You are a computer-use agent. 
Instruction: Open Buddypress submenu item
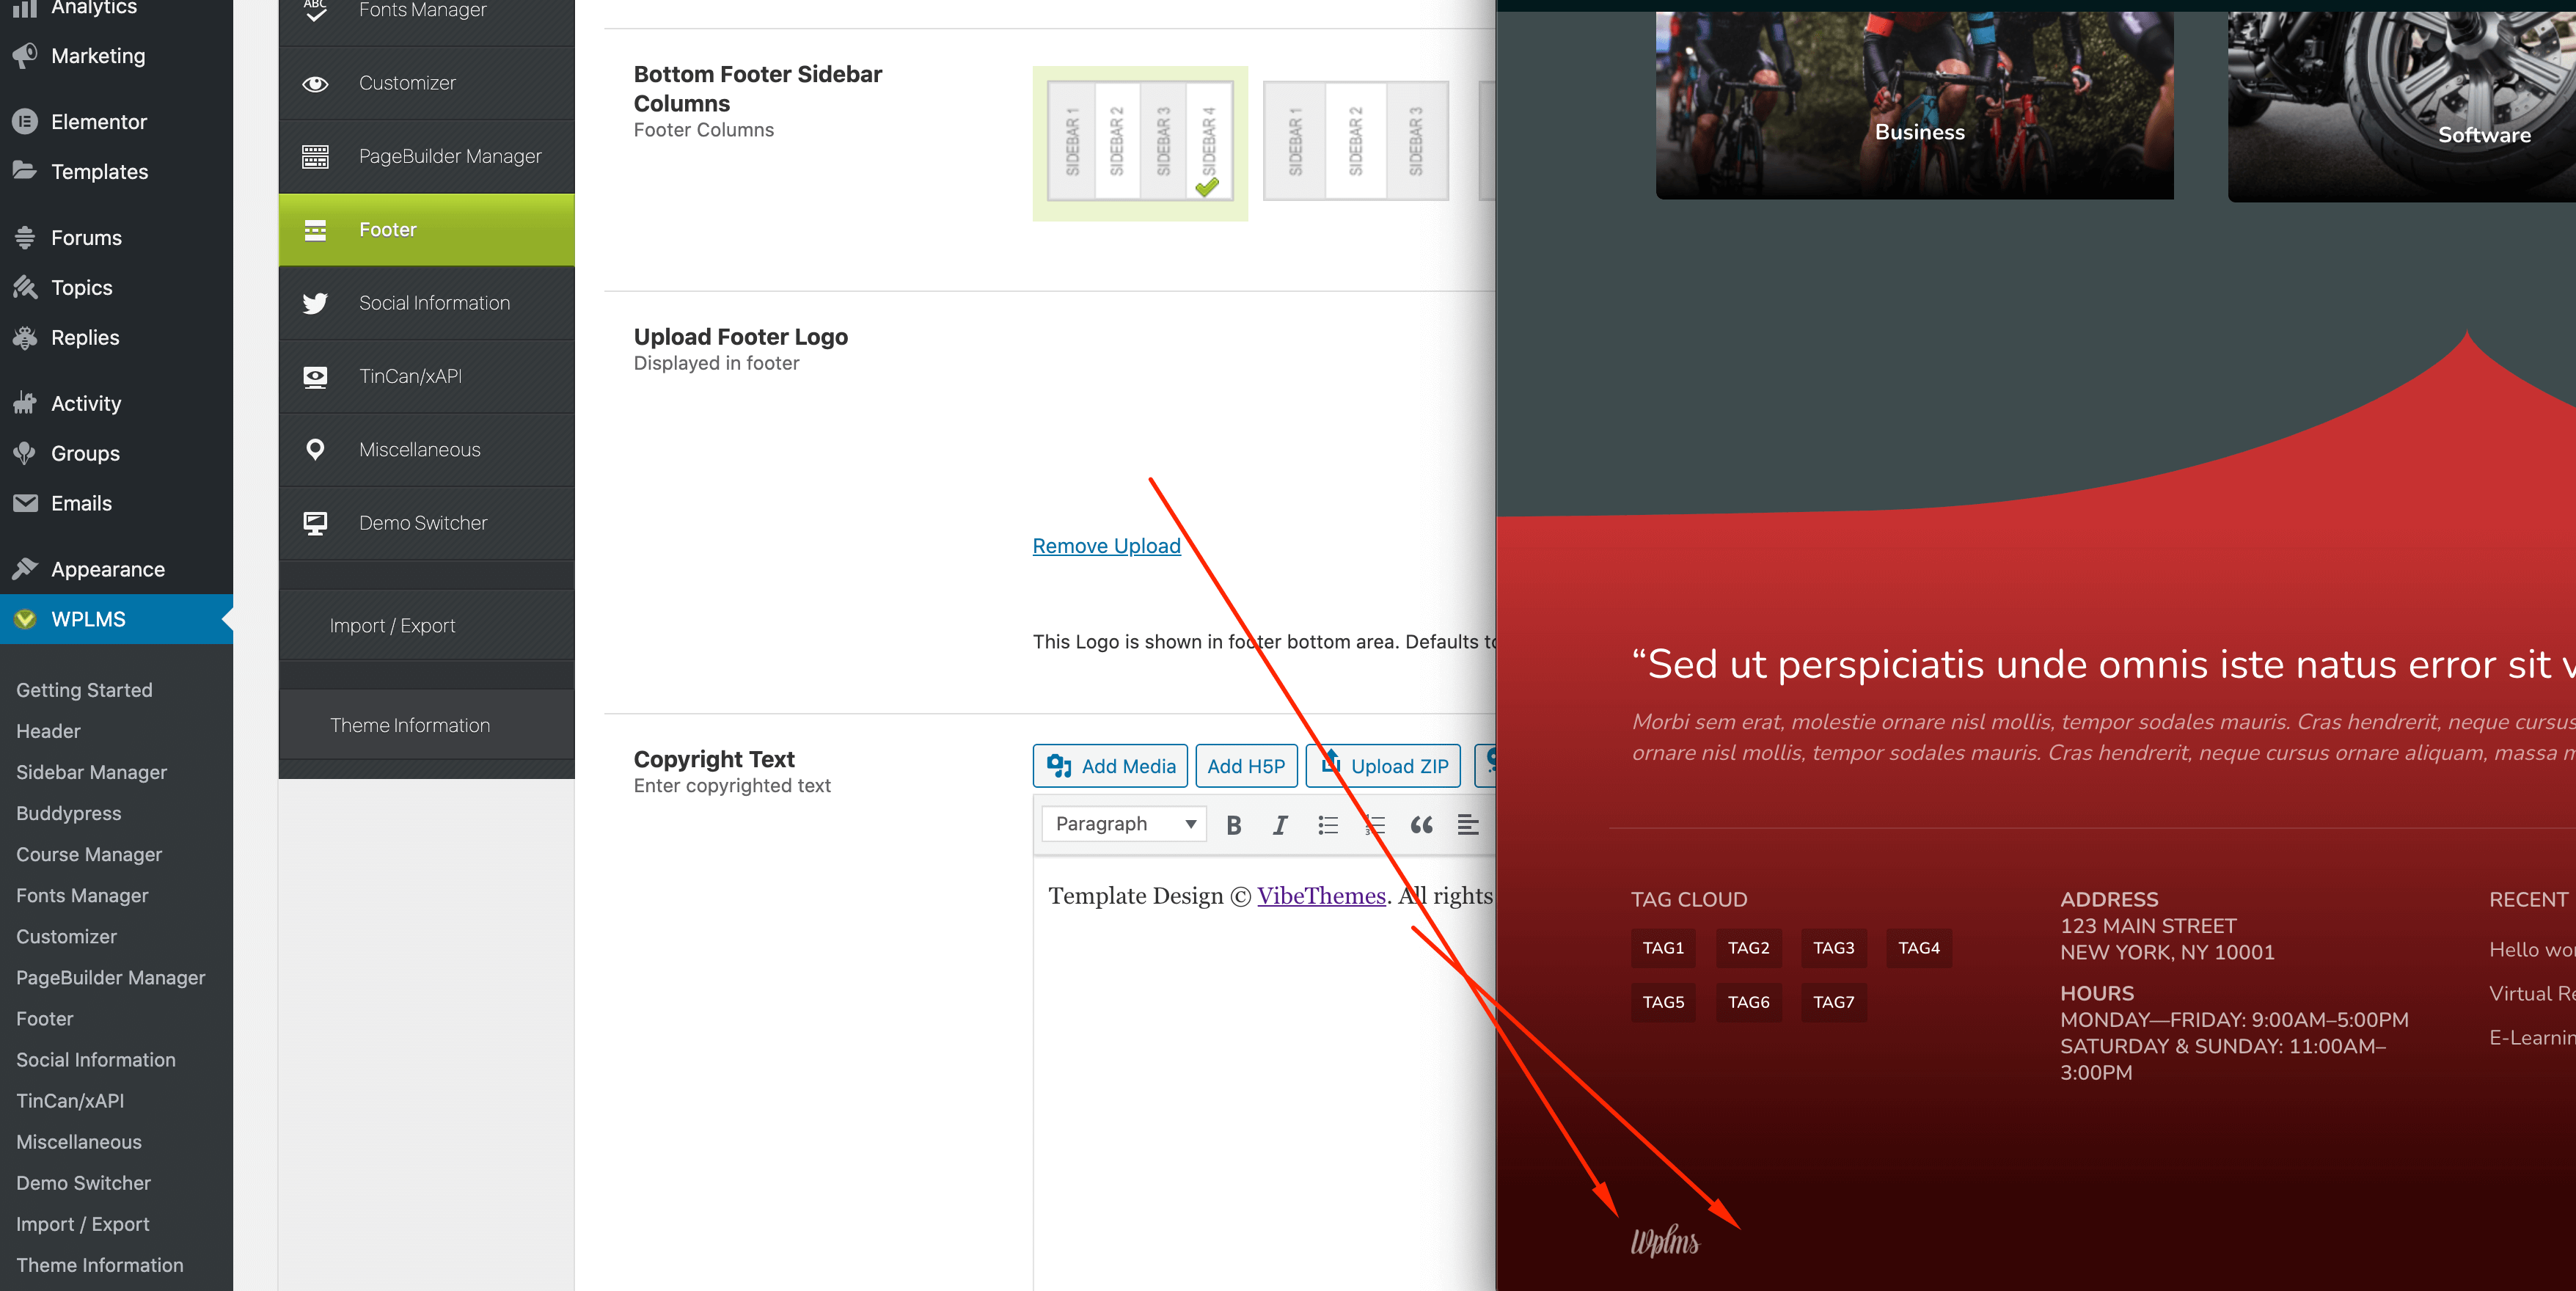(69, 813)
